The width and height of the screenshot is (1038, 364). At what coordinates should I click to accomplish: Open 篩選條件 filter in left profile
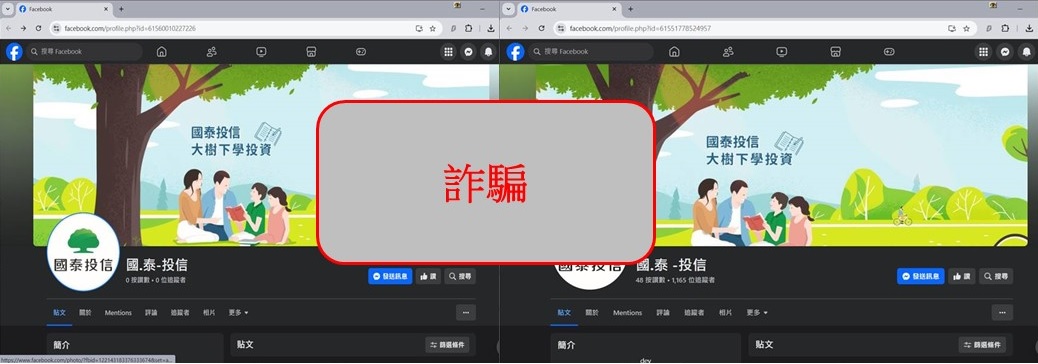448,345
